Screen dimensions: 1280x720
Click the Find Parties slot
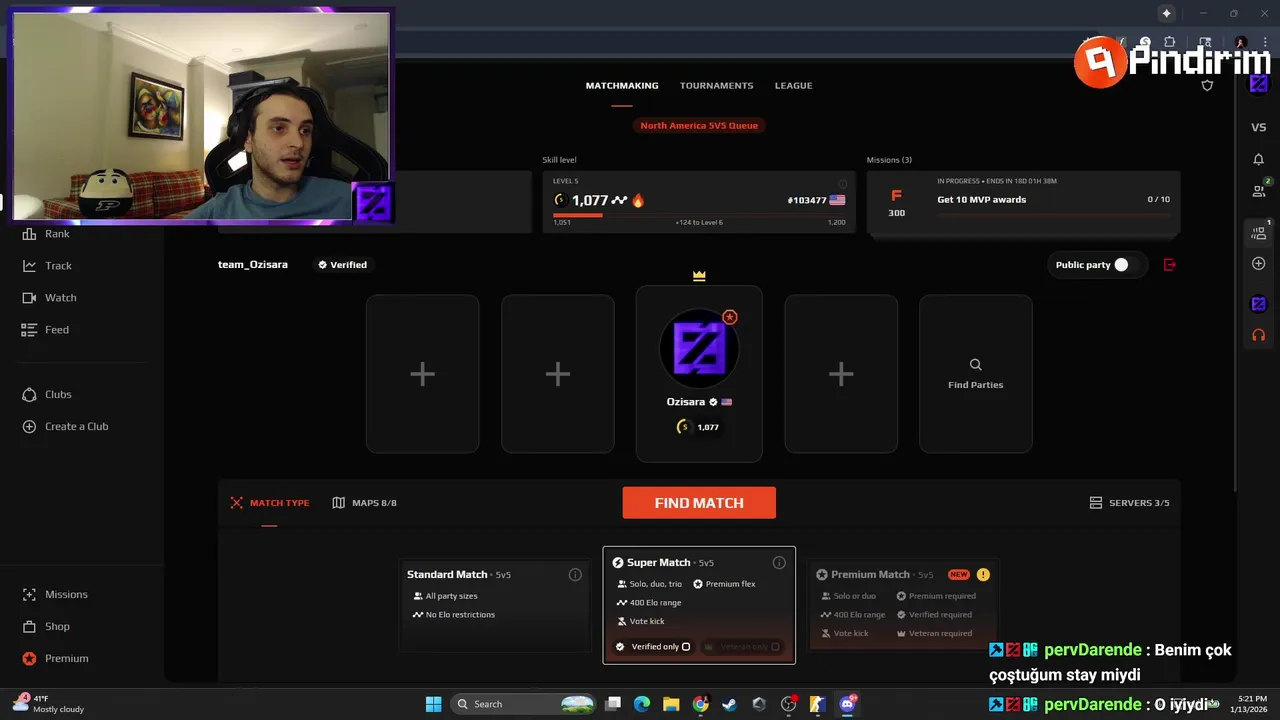click(975, 374)
